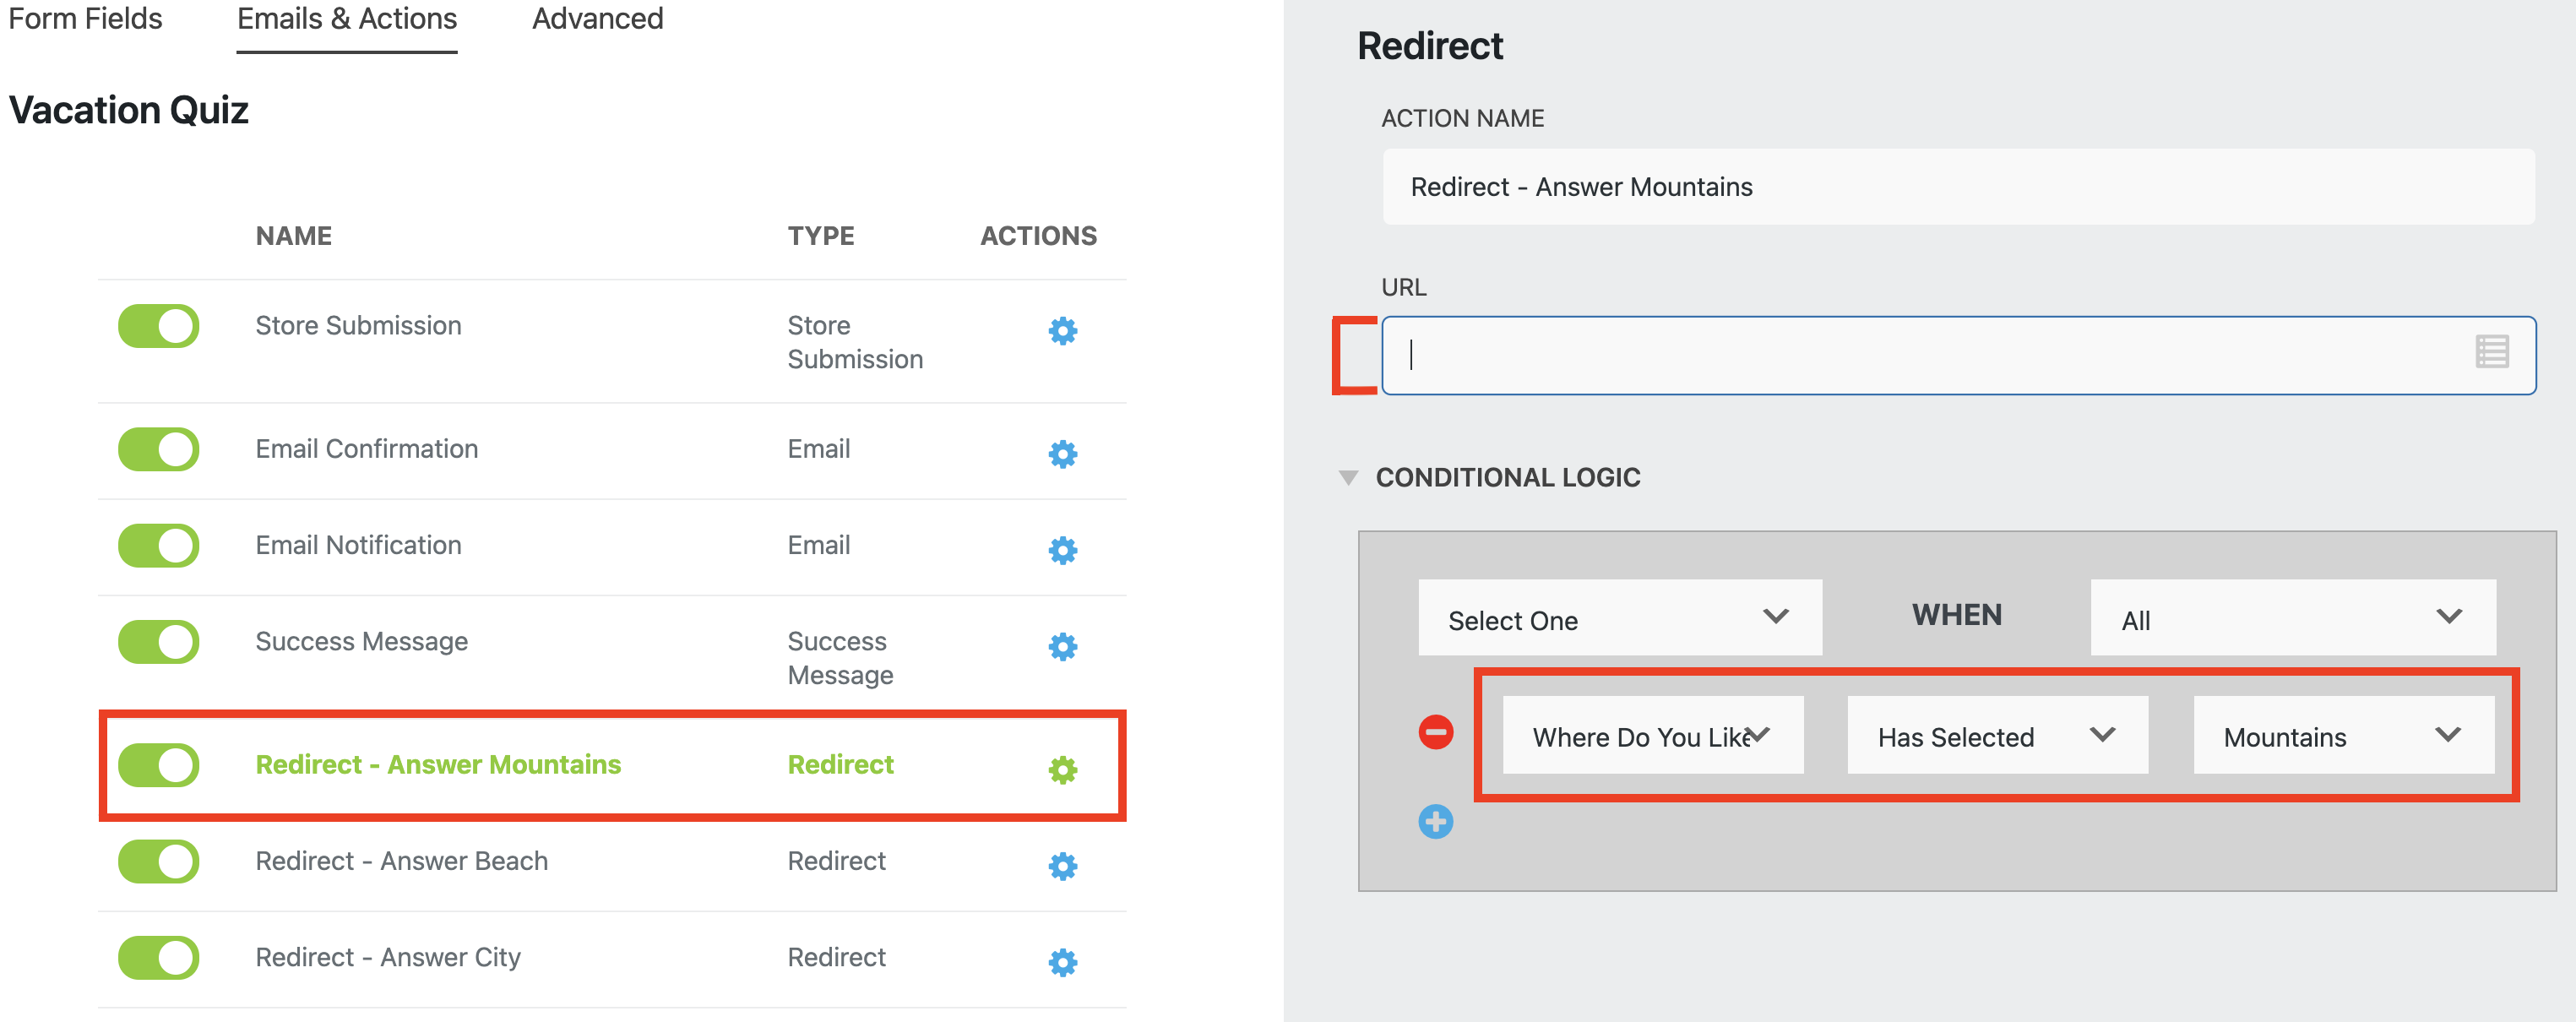The height and width of the screenshot is (1022, 2576).
Task: Click the gear icon for Redirect - Answer Beach
Action: (x=1062, y=865)
